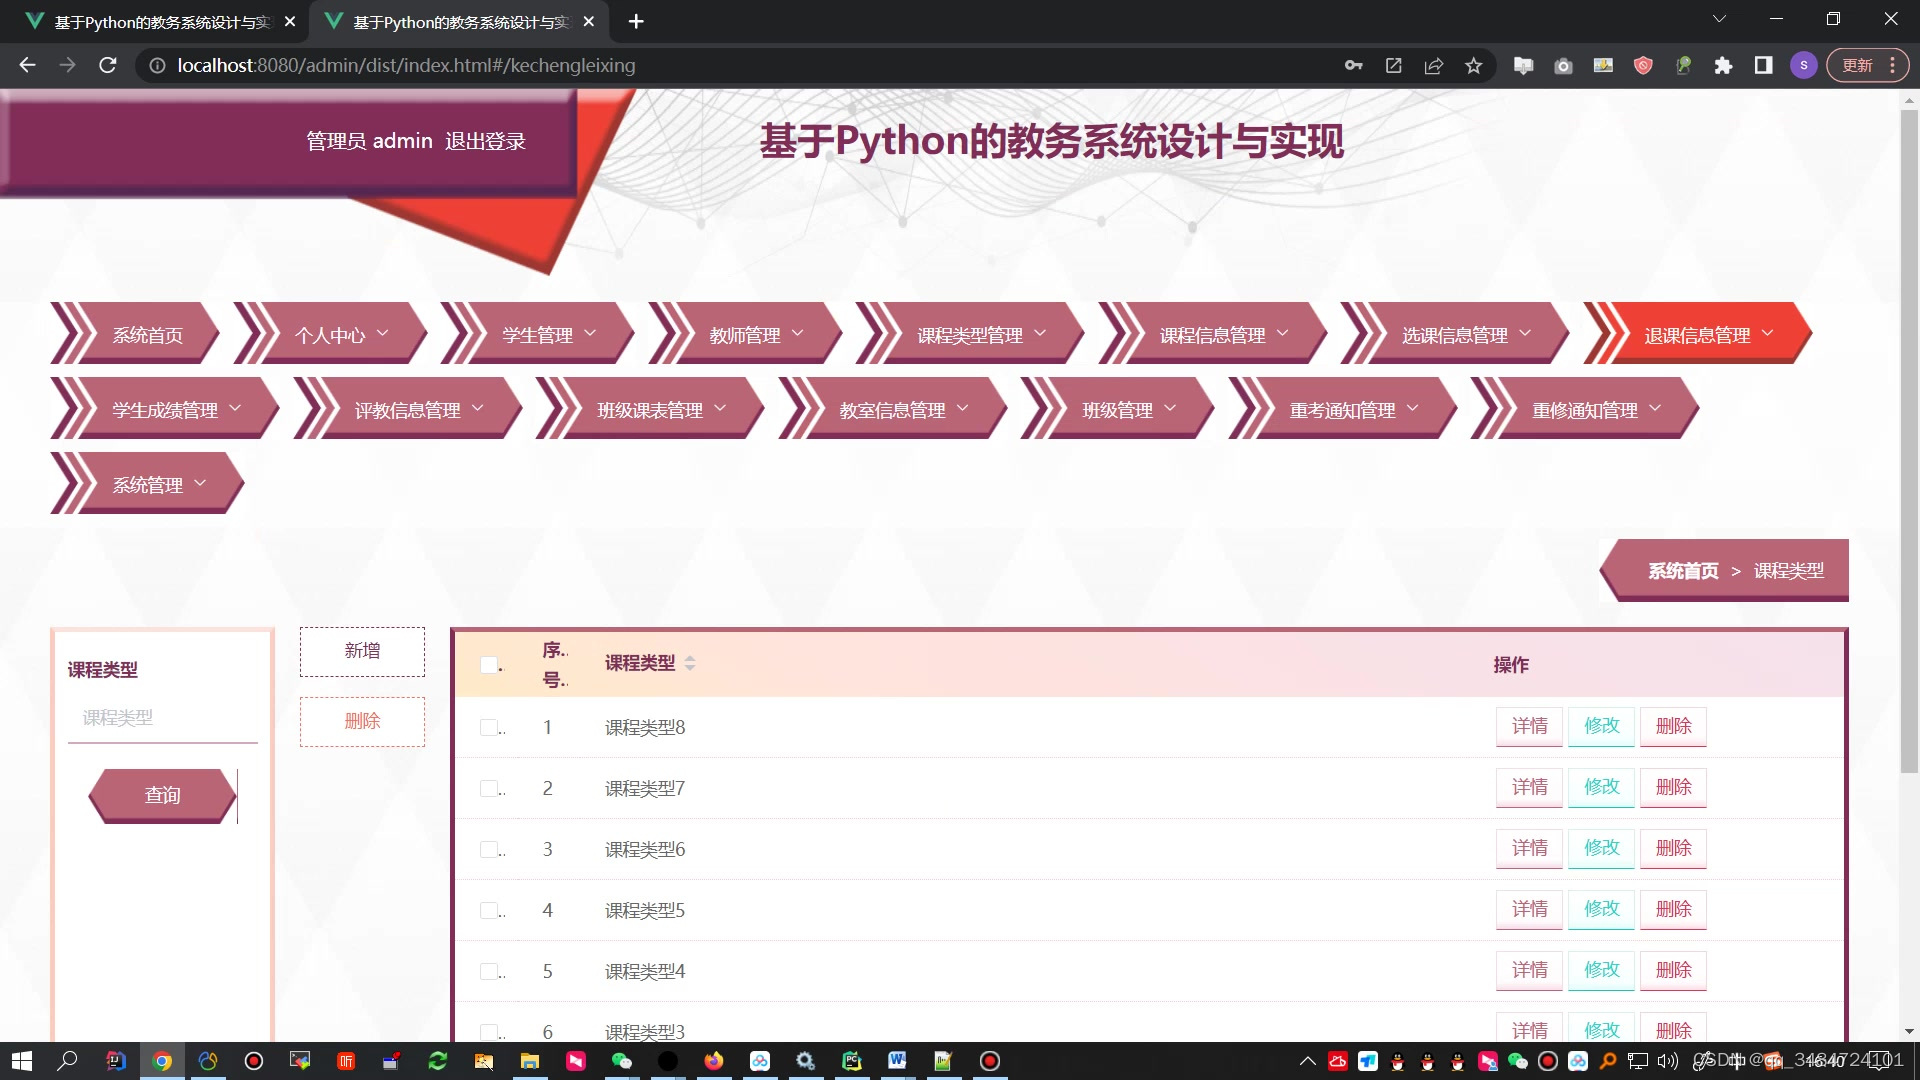Open the WeChat icon in the taskbar
The height and width of the screenshot is (1080, 1920).
coord(622,1060)
